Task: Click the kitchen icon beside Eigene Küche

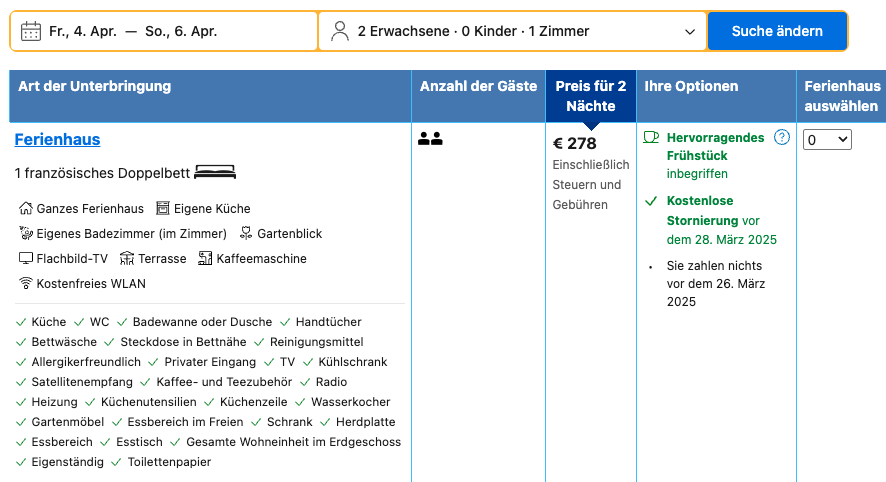Action: pos(163,209)
